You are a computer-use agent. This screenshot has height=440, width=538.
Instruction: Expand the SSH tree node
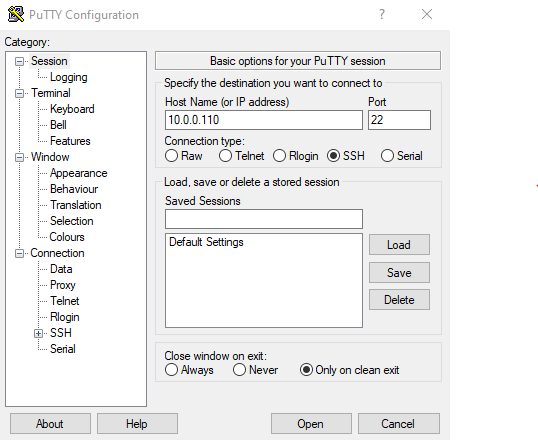38,333
